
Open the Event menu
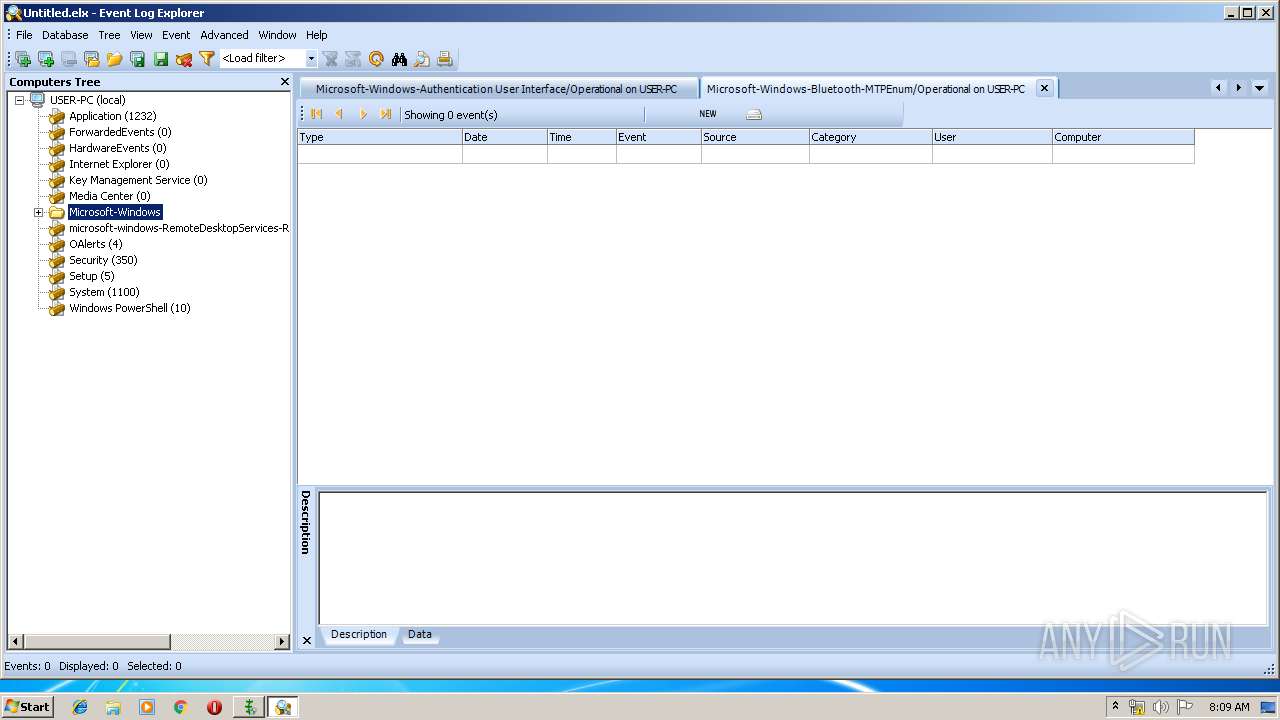pyautogui.click(x=176, y=35)
